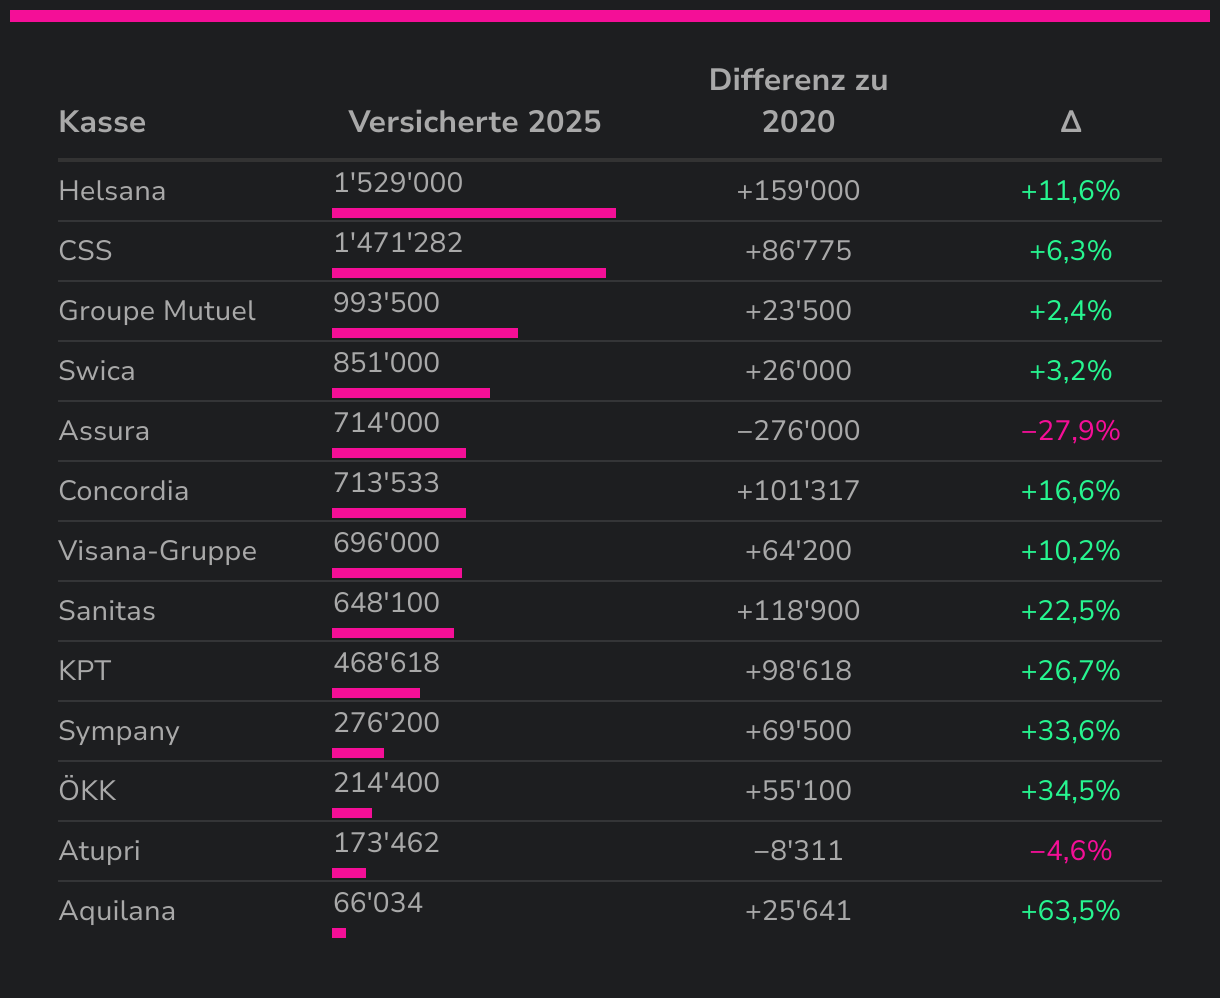
Task: Select the Concordia row label
Action: coord(123,491)
